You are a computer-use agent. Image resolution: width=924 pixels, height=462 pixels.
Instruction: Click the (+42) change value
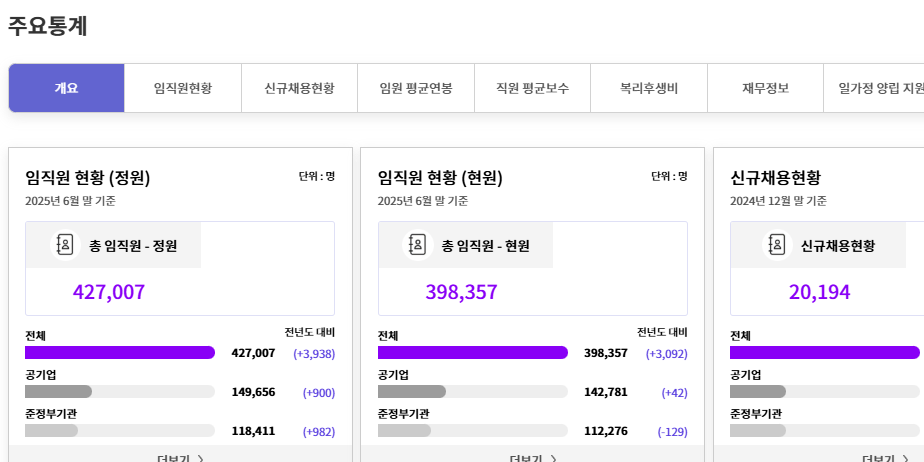tap(674, 392)
